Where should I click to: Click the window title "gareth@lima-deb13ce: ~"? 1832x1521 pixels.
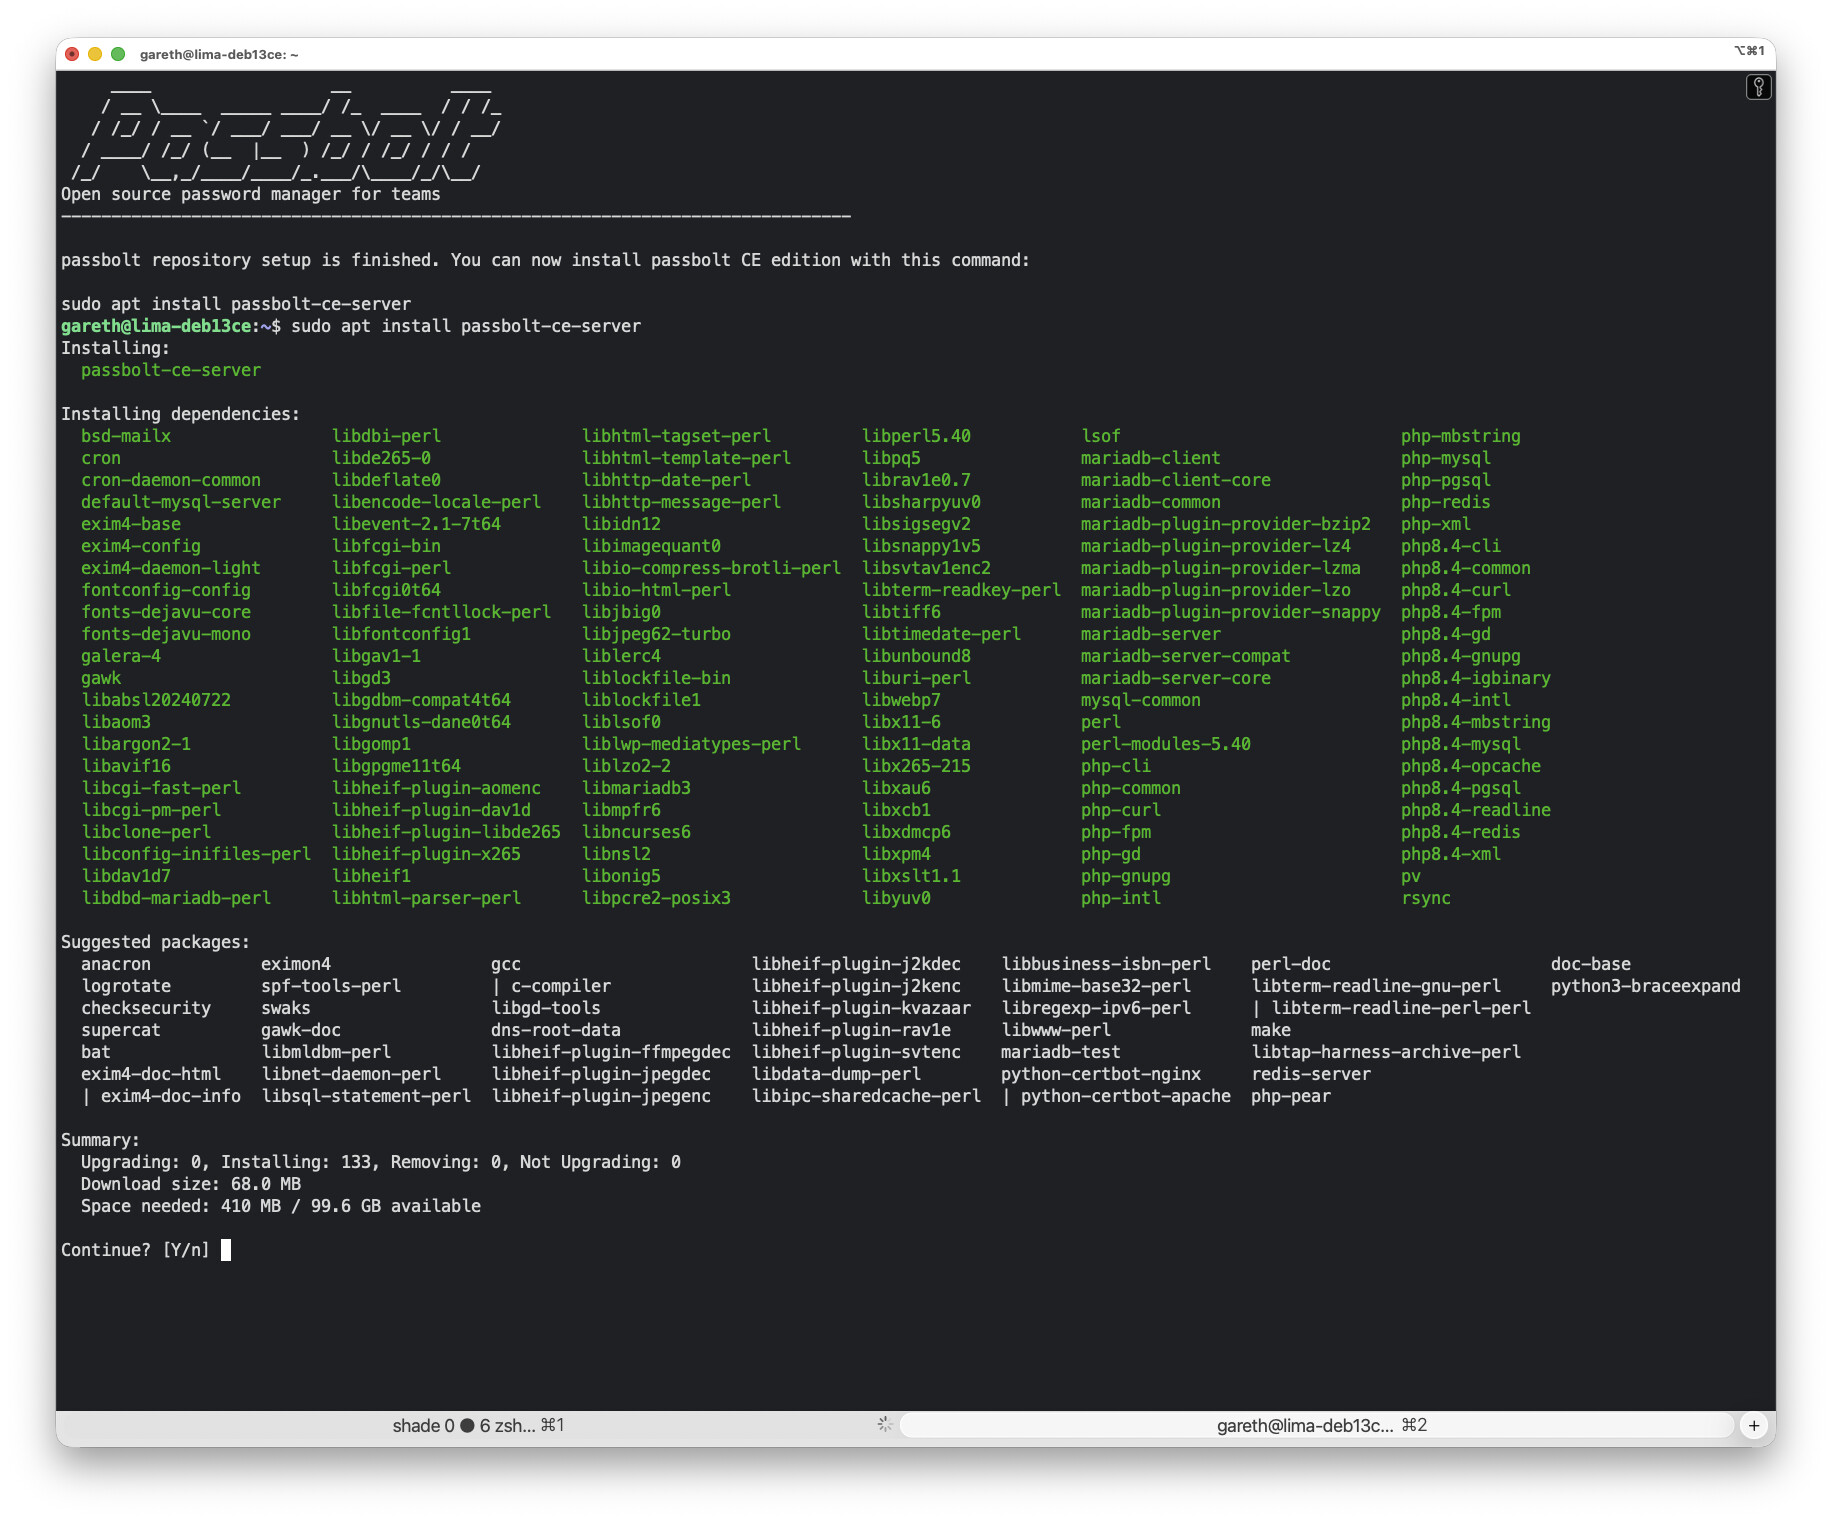point(219,54)
